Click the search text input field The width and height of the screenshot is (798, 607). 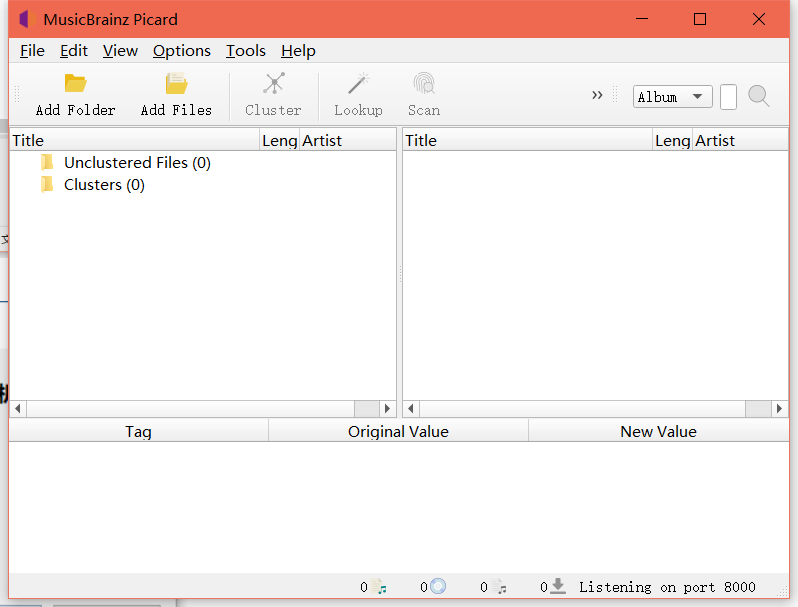click(728, 97)
